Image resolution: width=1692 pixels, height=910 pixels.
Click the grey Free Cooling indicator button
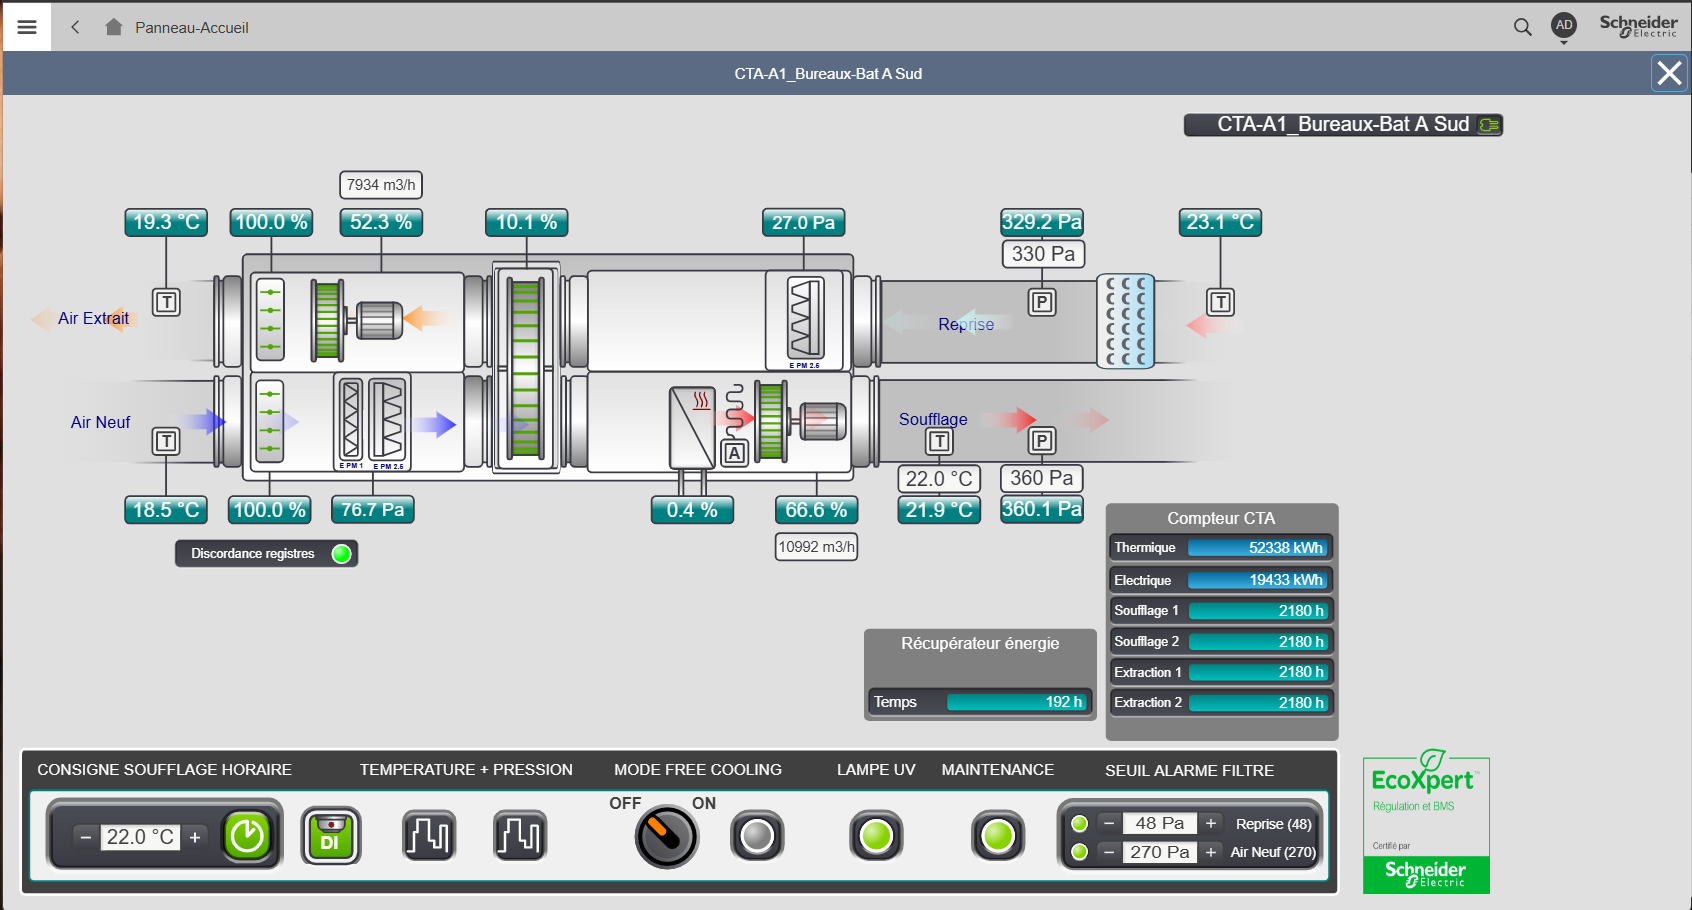(757, 836)
